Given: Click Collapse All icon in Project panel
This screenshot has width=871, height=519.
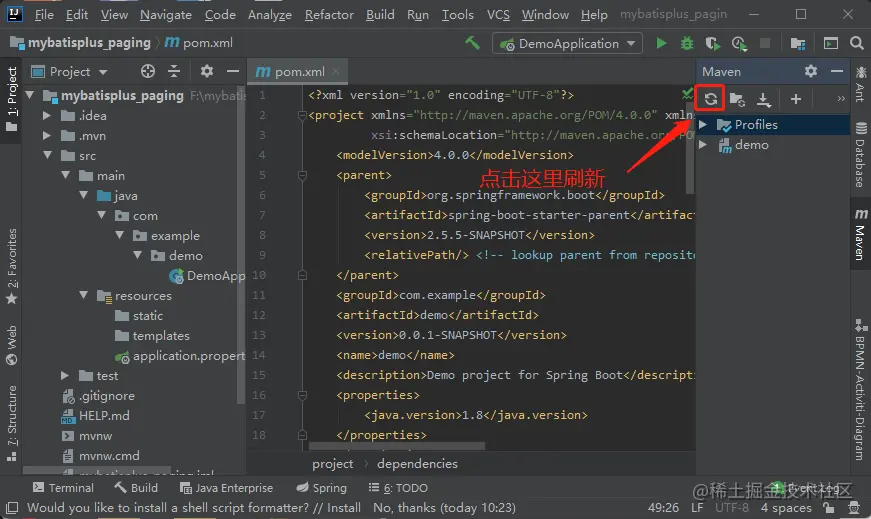Looking at the screenshot, I should [x=174, y=71].
